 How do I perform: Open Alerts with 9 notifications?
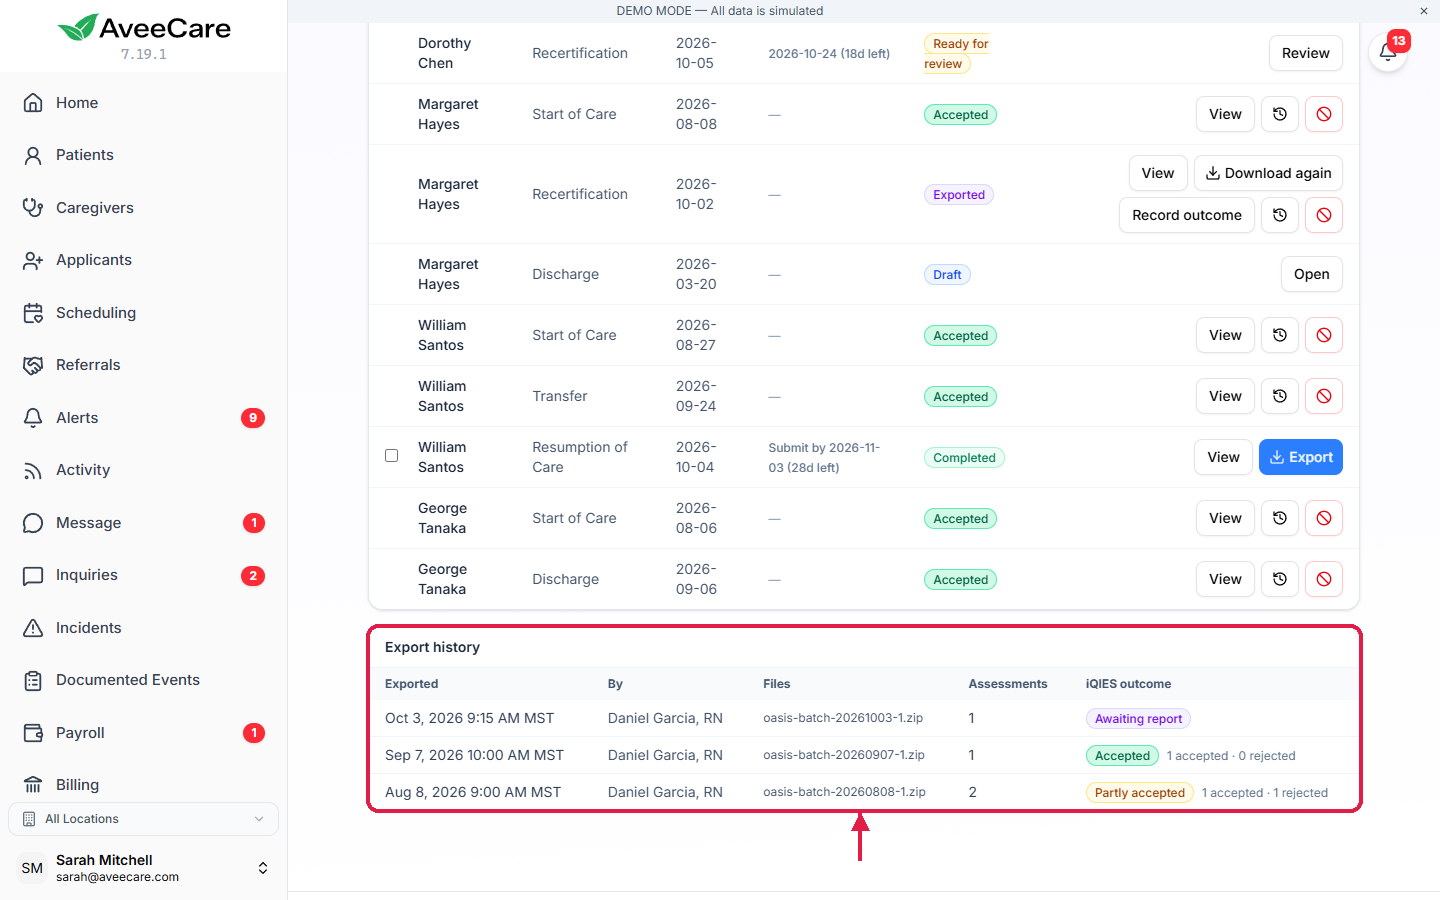143,418
